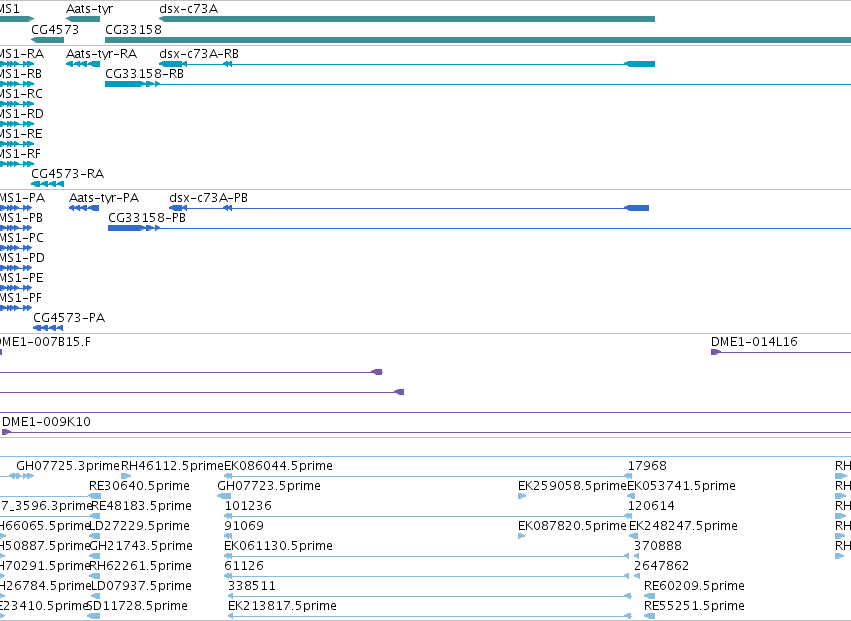
Task: Select the EK259058.5prime EST label
Action: pyautogui.click(x=572, y=486)
